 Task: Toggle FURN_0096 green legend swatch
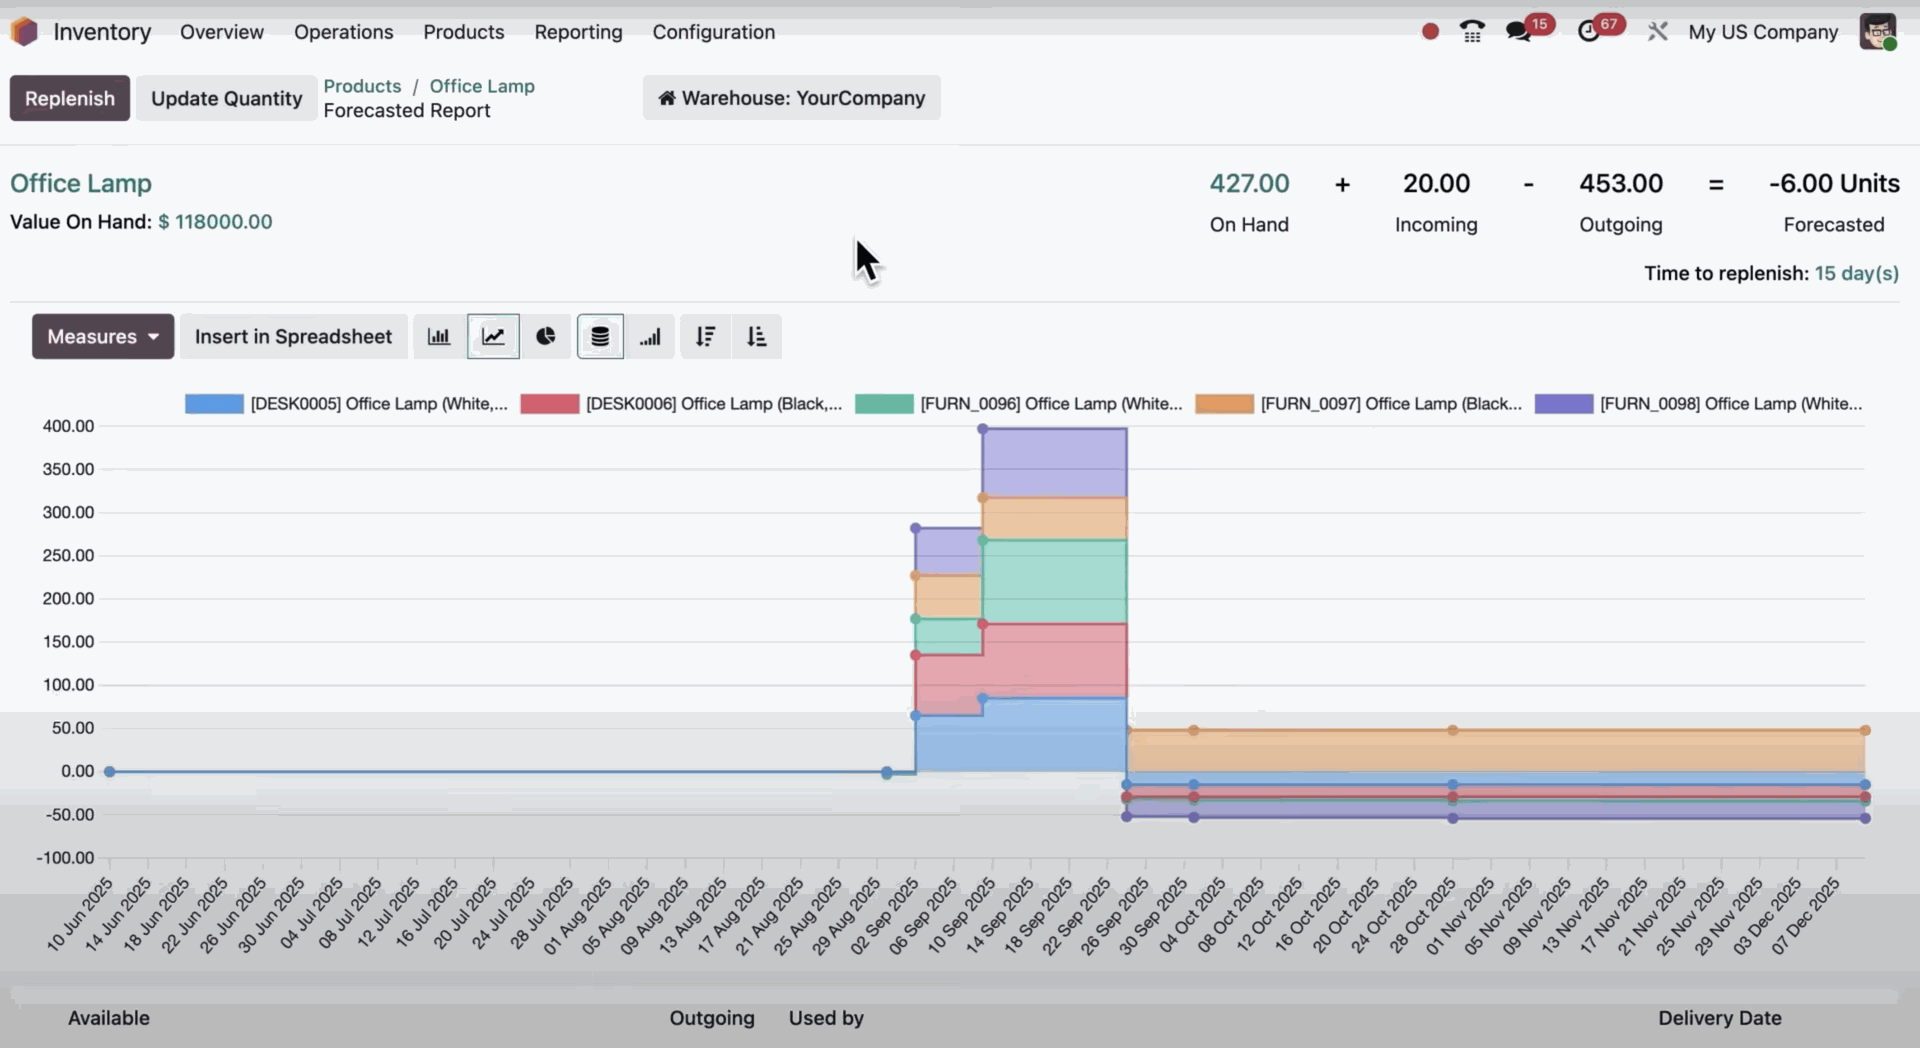(884, 404)
